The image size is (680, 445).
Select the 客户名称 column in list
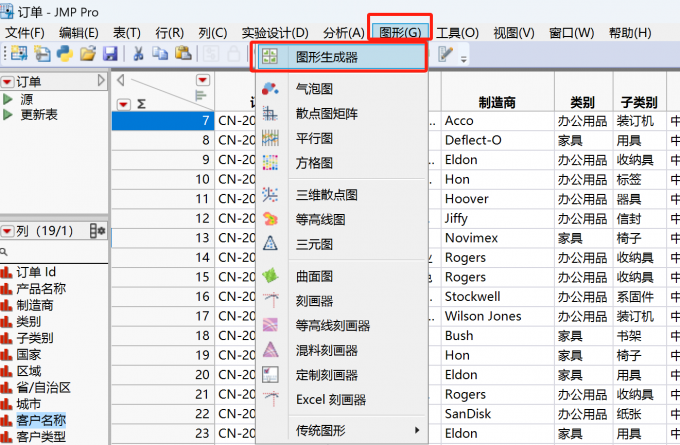click(41, 420)
